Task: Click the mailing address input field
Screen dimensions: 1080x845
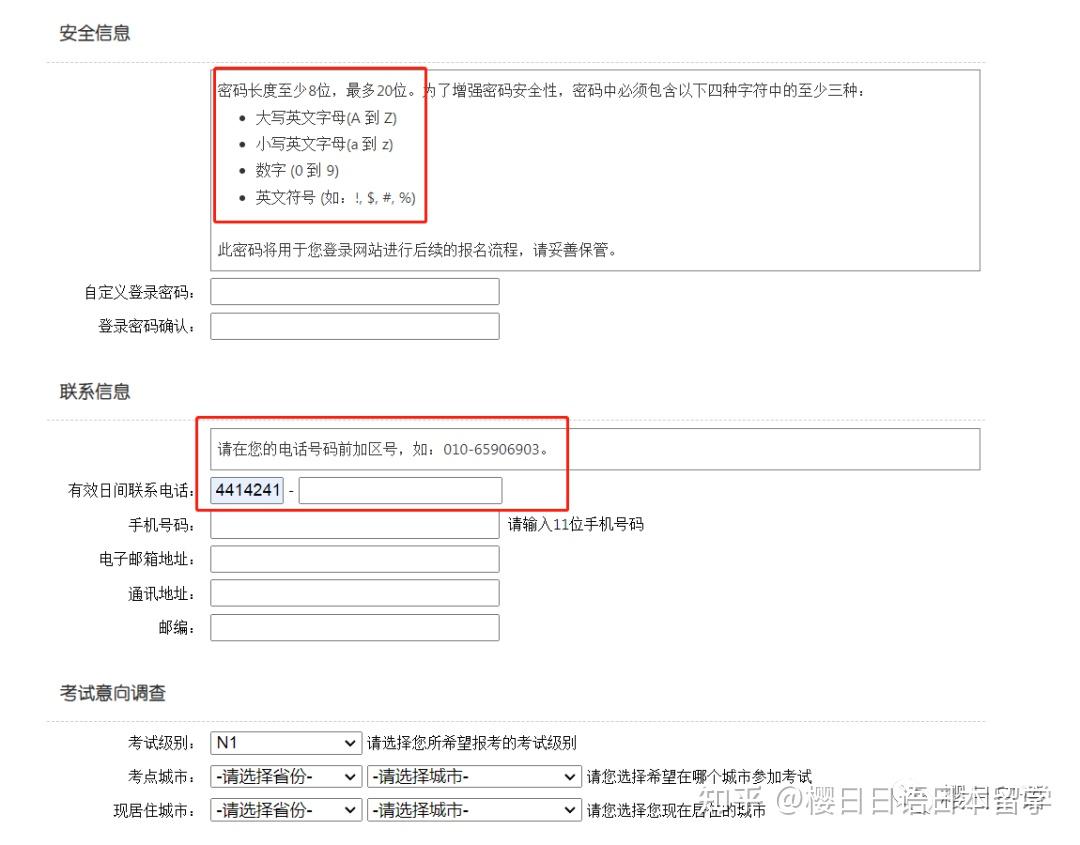Action: pyautogui.click(x=354, y=592)
